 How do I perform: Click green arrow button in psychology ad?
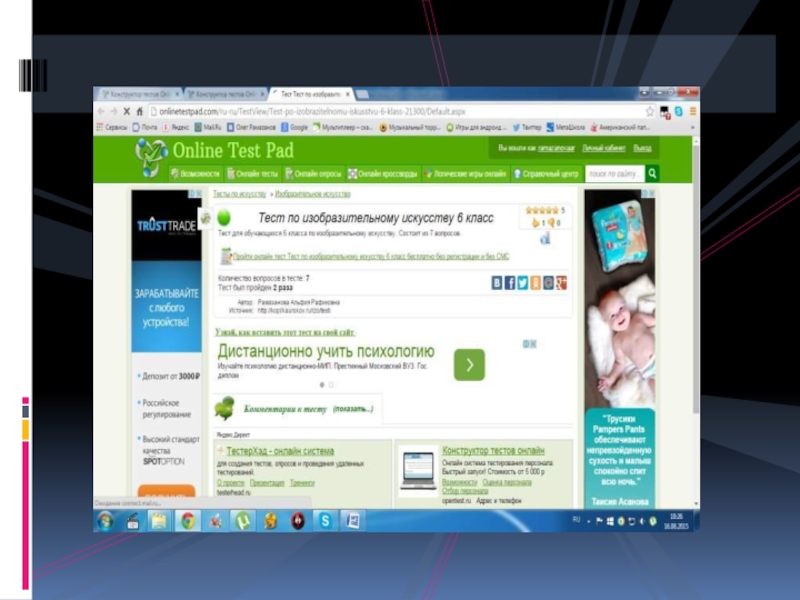click(469, 365)
